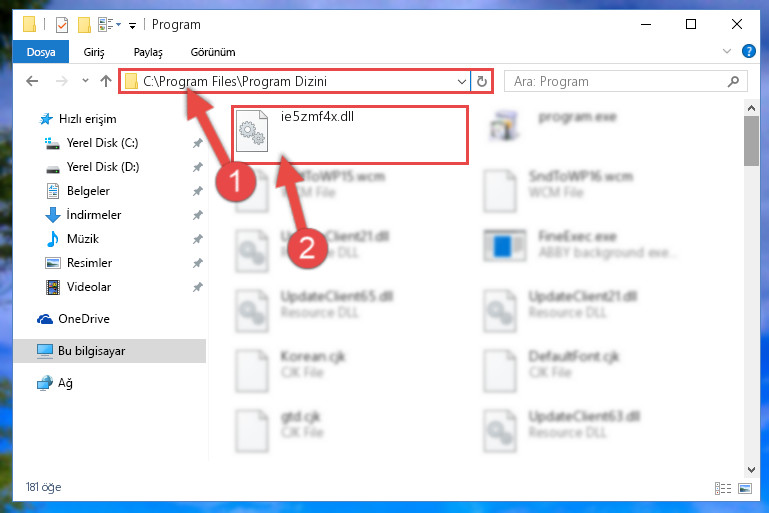Customize Quick Access Toolbar dropdown
Viewport: 769px width, 513px height.
(x=132, y=26)
